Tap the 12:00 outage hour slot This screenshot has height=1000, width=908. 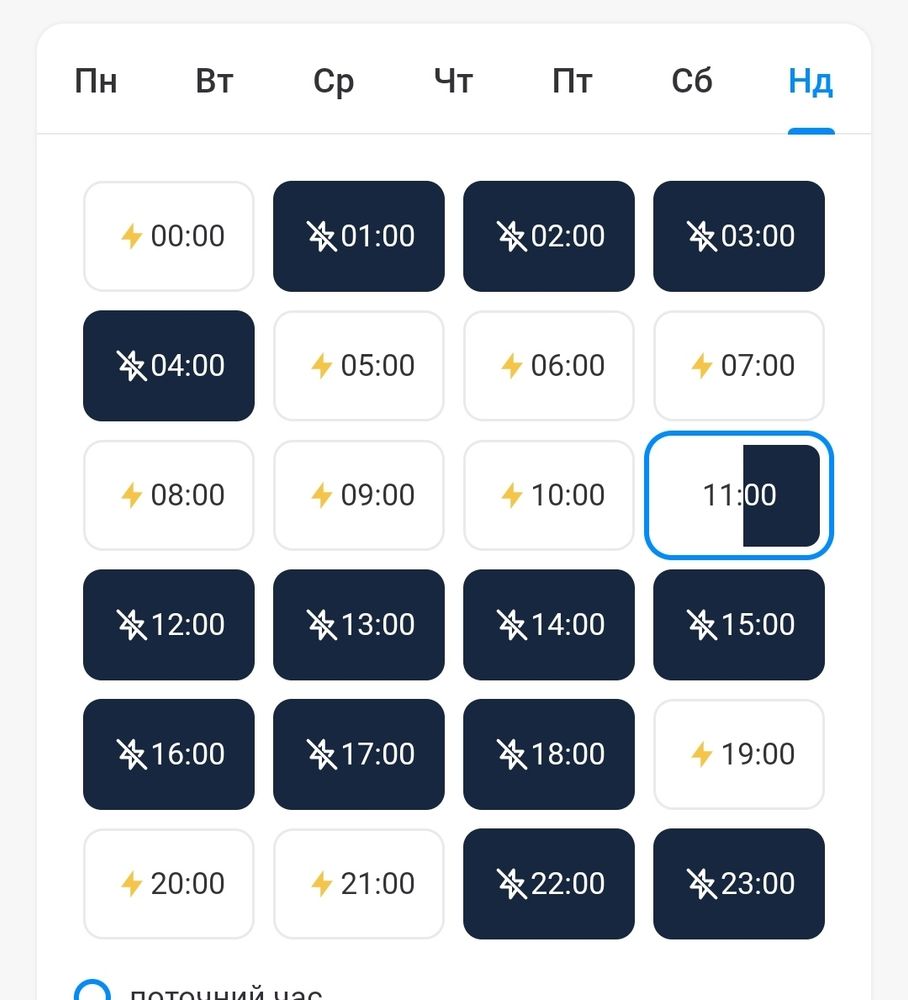[x=169, y=625]
